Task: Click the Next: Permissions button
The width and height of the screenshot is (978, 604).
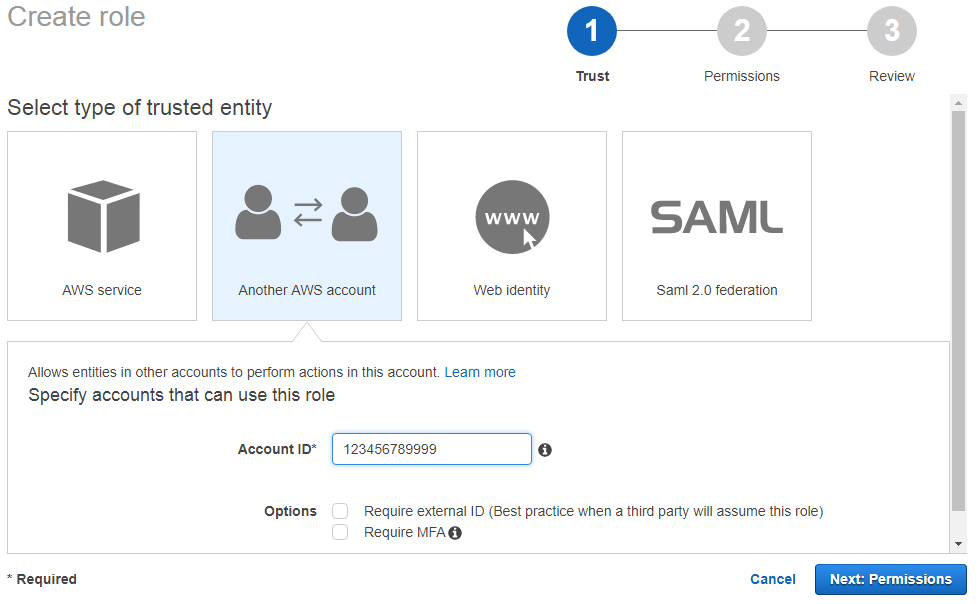Action: click(x=890, y=579)
